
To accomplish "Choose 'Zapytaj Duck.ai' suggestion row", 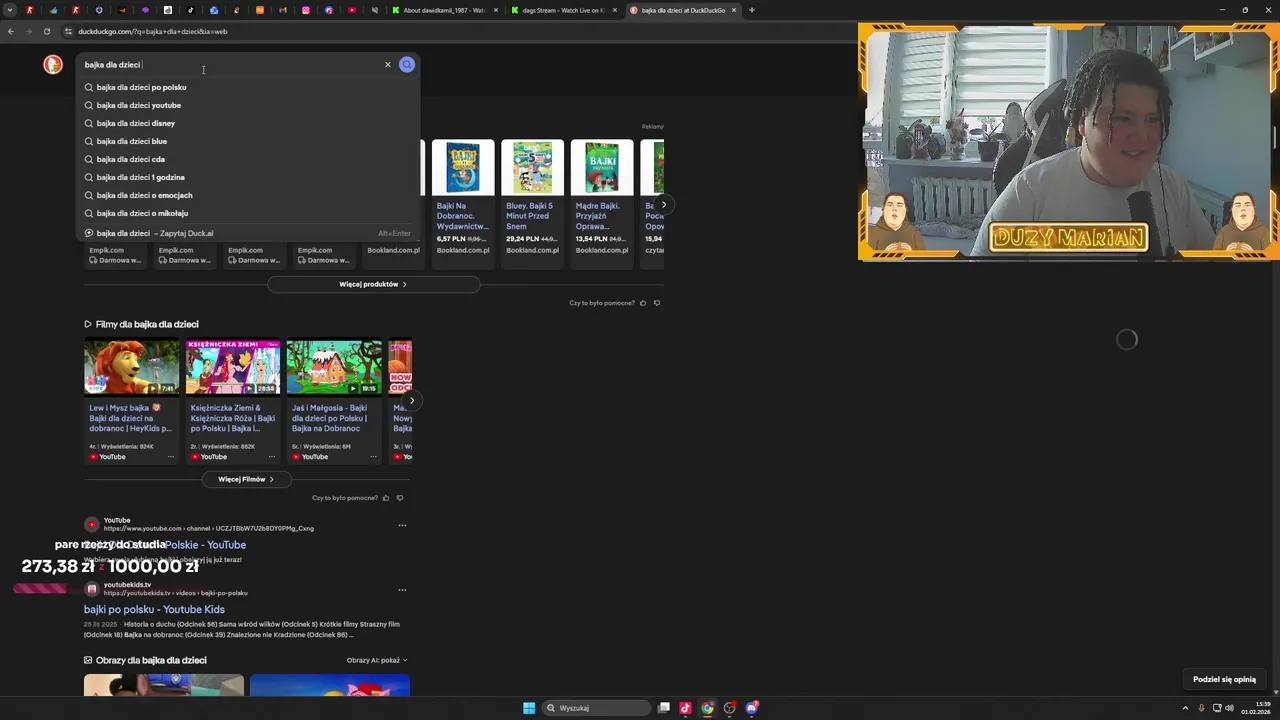I will point(248,233).
